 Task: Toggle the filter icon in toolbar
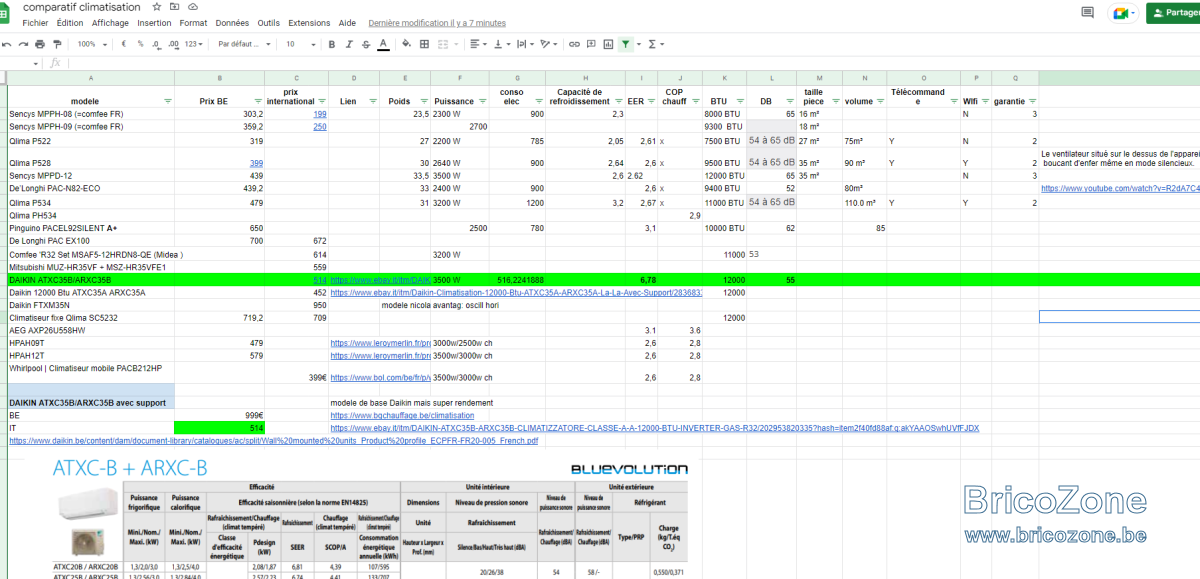(x=625, y=44)
